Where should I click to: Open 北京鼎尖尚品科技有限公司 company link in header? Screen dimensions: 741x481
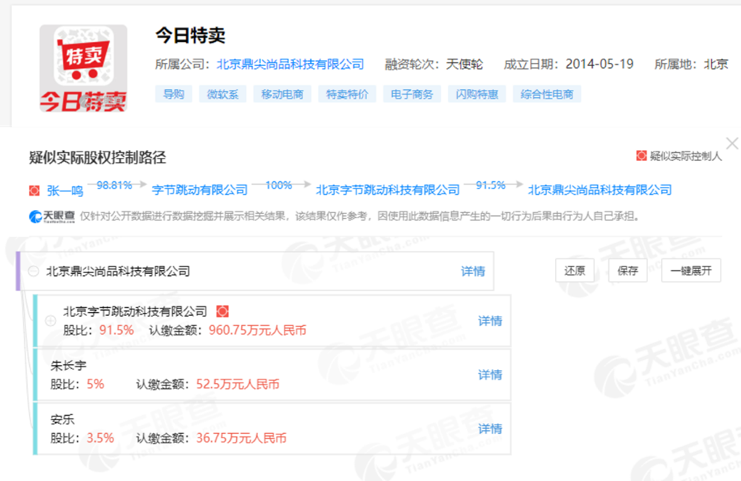pos(290,64)
